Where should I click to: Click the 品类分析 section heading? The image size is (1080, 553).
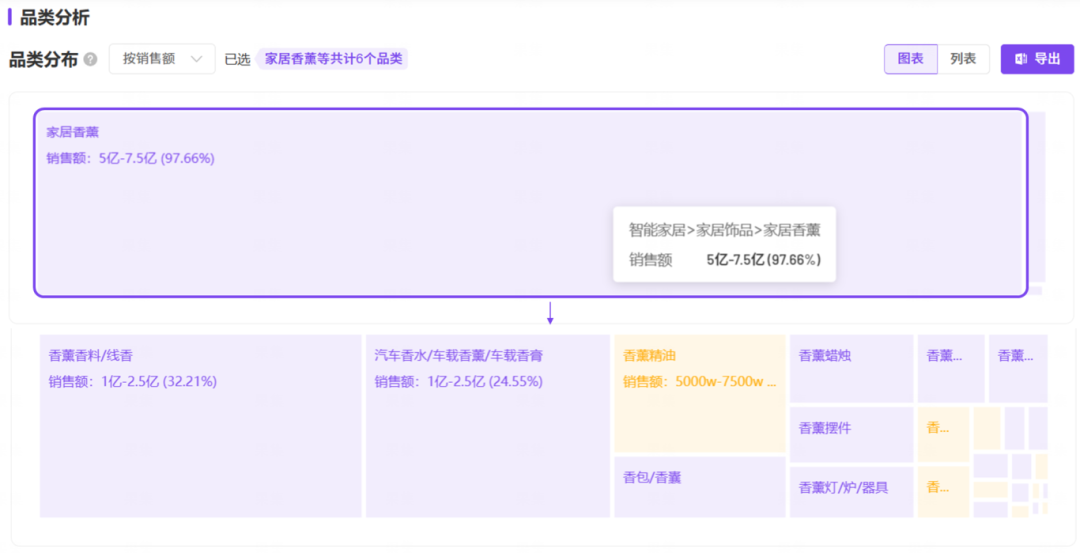tap(54, 17)
